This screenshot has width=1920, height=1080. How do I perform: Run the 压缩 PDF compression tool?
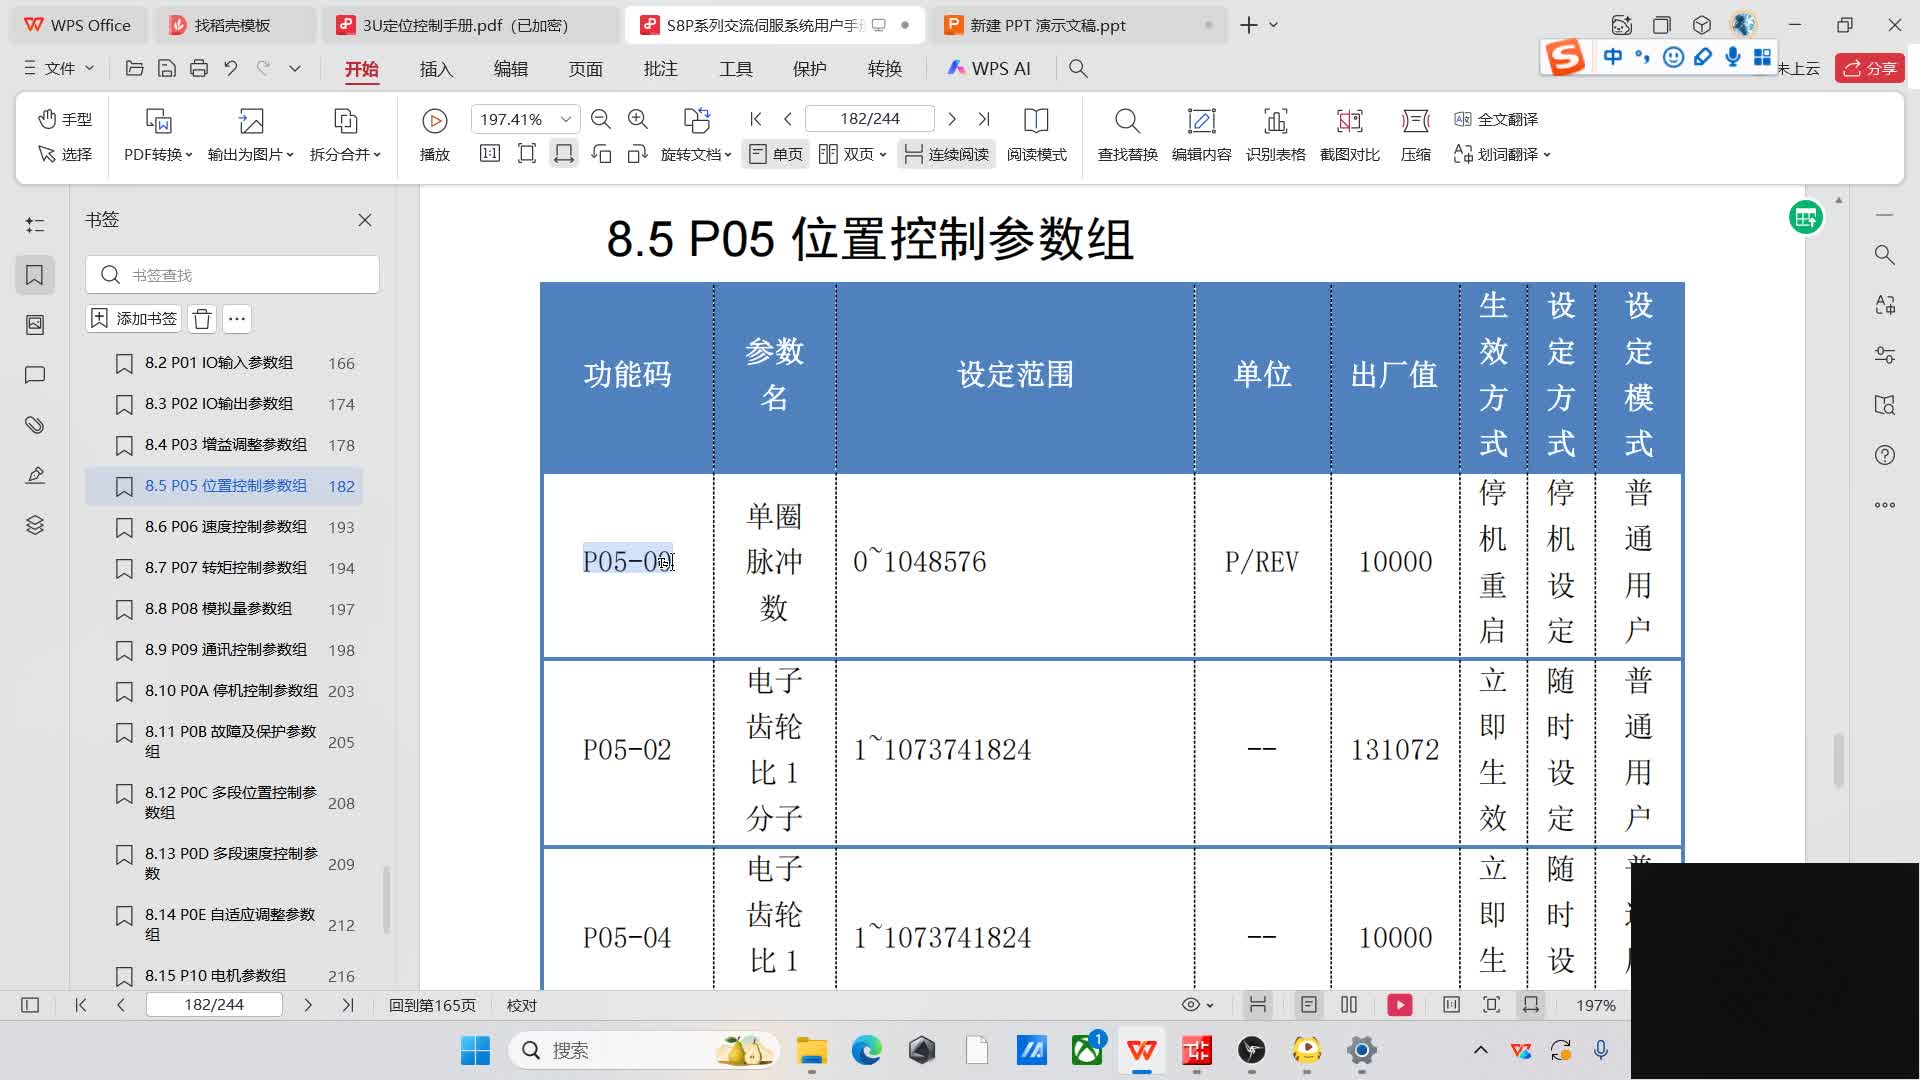click(x=1415, y=135)
